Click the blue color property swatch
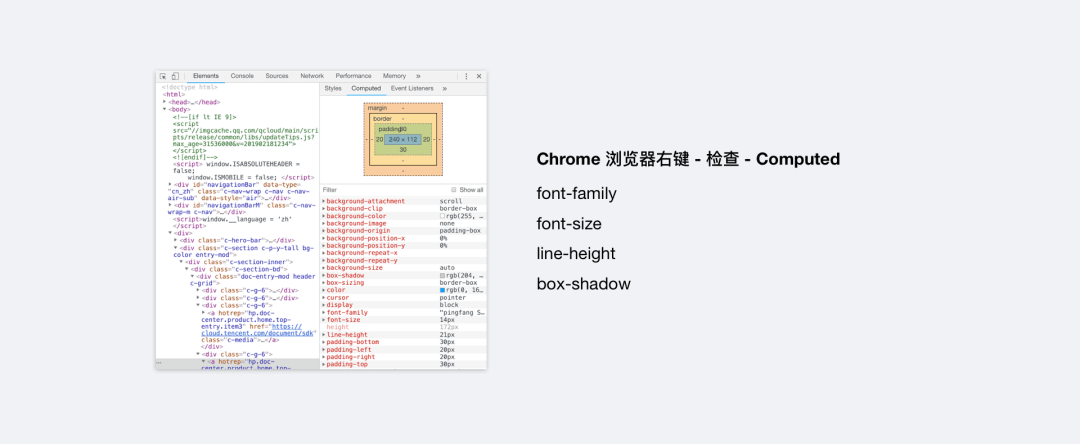The image size is (1080, 444). click(442, 290)
